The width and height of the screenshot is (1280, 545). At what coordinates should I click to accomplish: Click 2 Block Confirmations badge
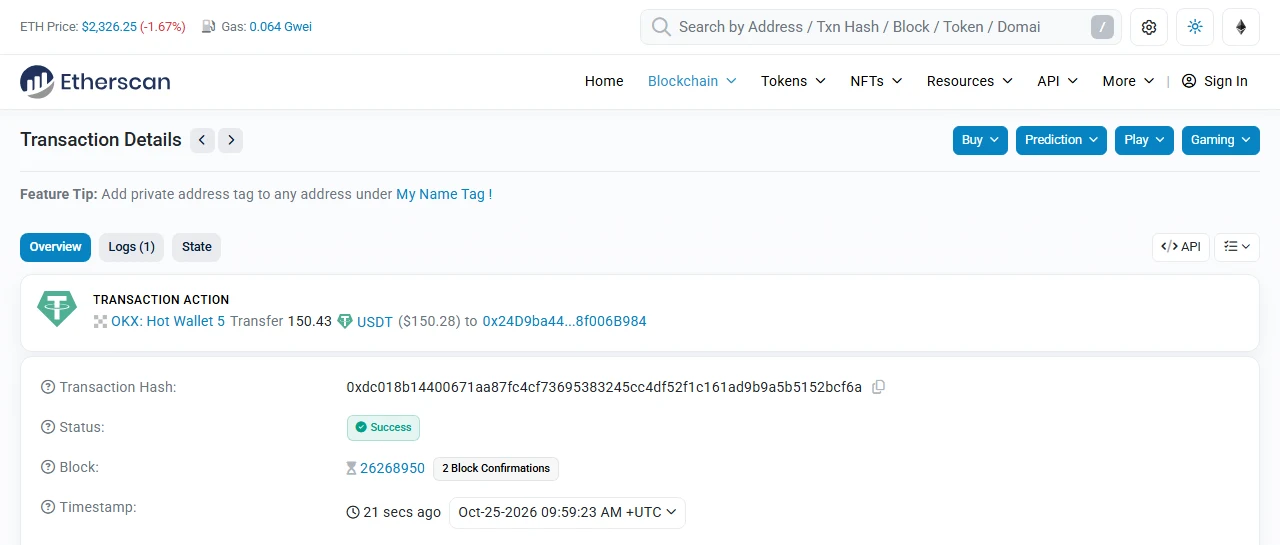tap(496, 468)
